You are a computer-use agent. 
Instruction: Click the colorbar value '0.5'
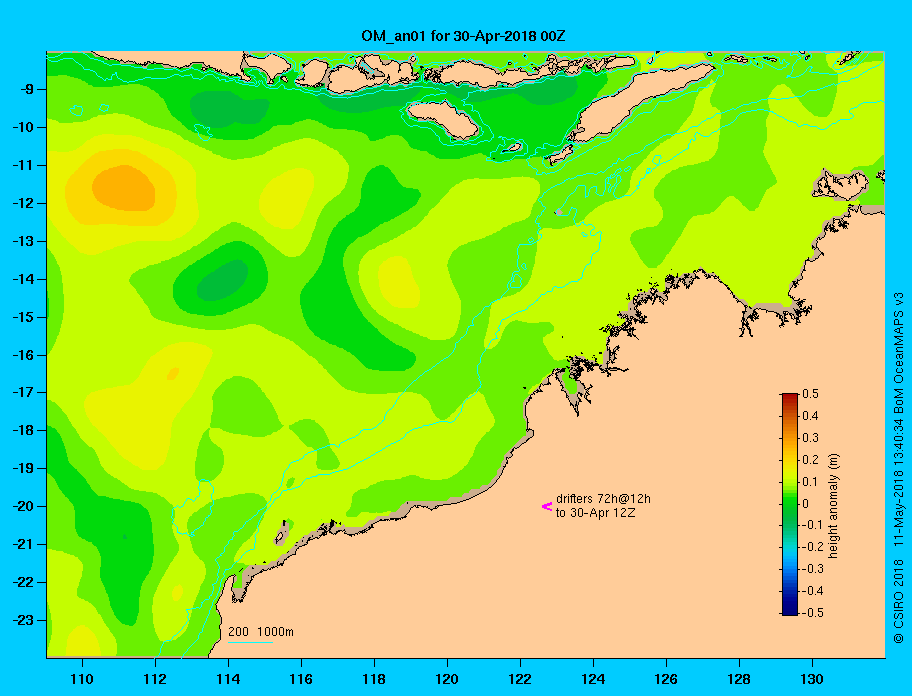pyautogui.click(x=810, y=394)
